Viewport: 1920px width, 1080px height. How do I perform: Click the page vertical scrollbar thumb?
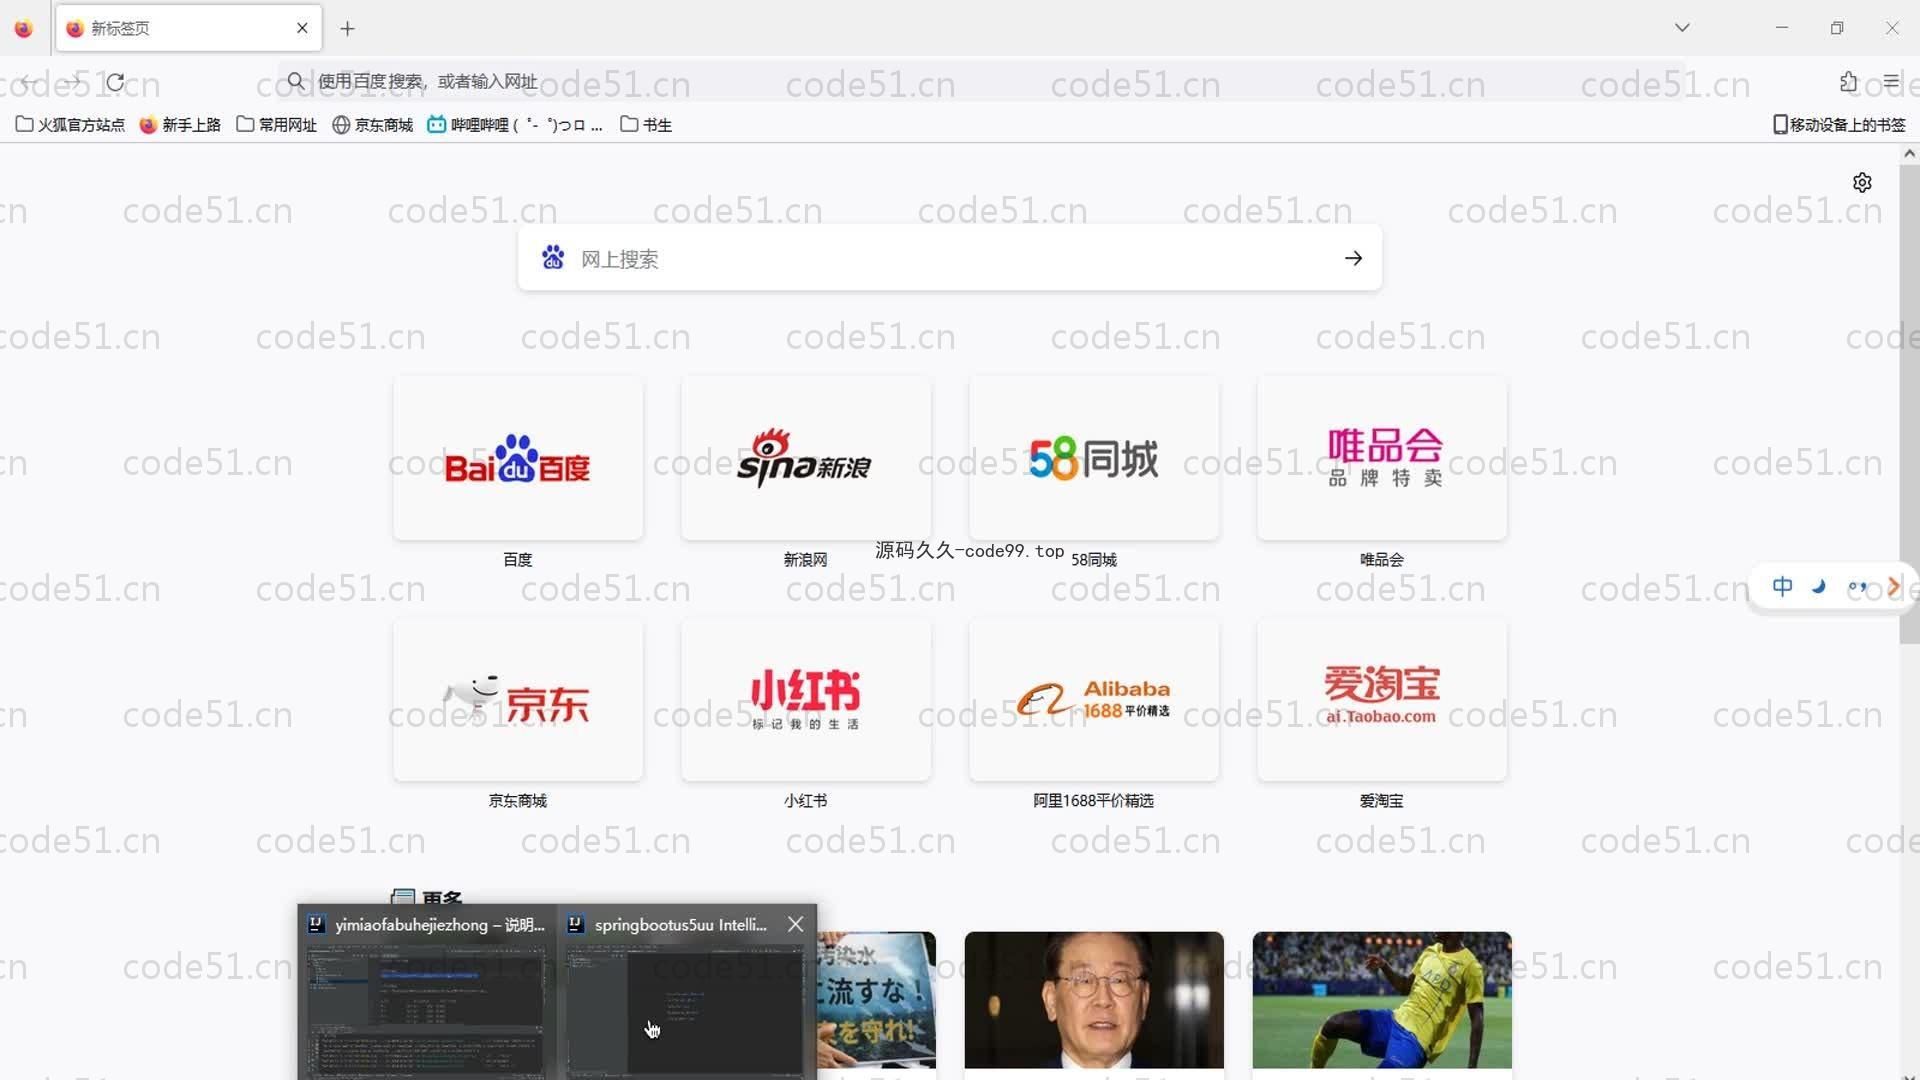click(x=1909, y=404)
